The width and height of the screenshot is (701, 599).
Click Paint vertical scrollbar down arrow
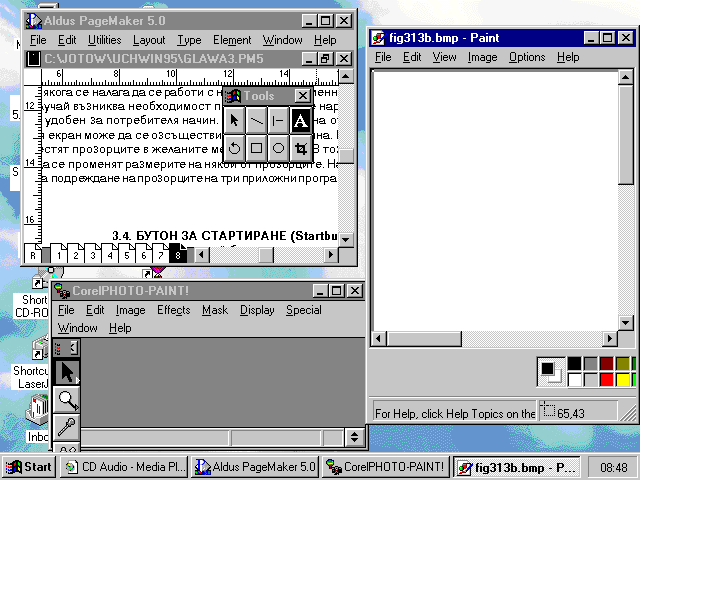(x=626, y=323)
